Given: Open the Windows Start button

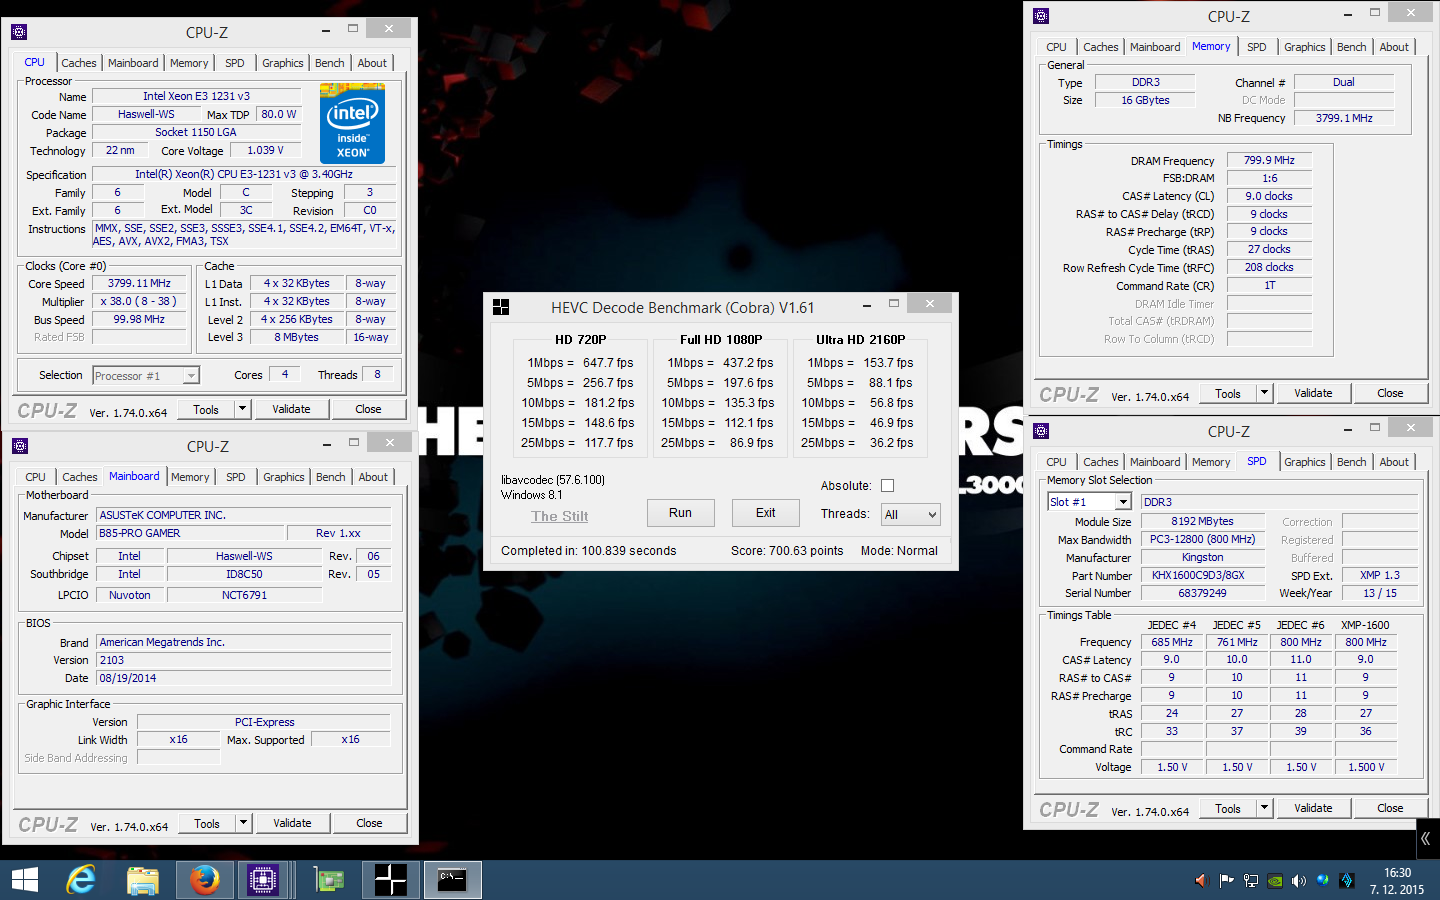Looking at the screenshot, I should pos(24,880).
